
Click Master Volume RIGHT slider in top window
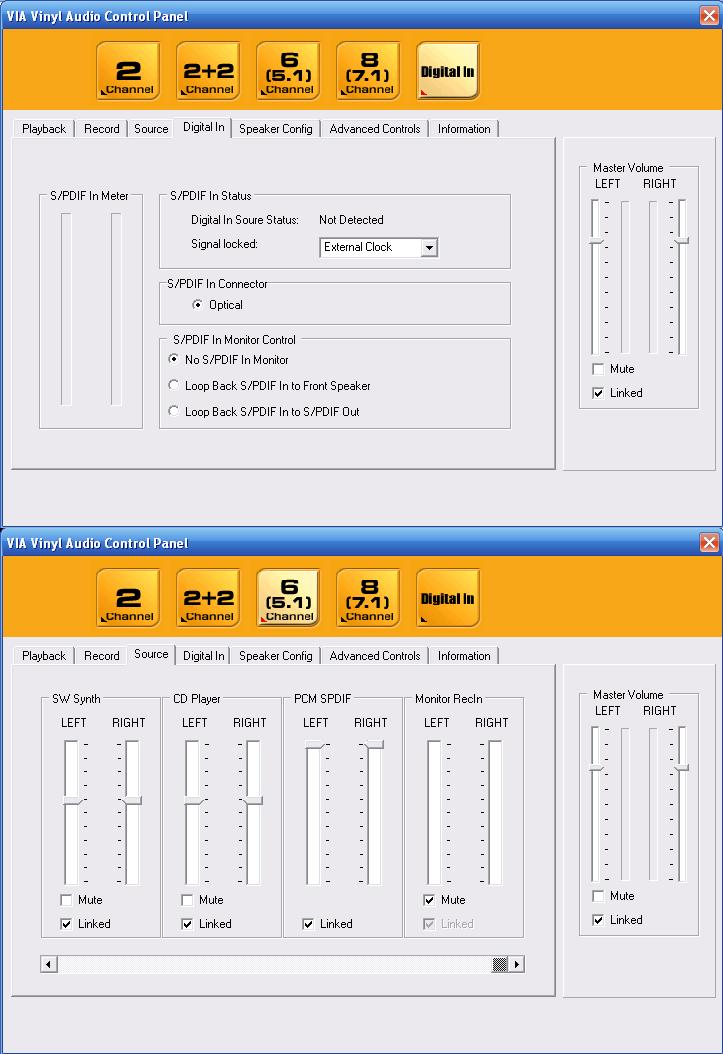coord(681,241)
